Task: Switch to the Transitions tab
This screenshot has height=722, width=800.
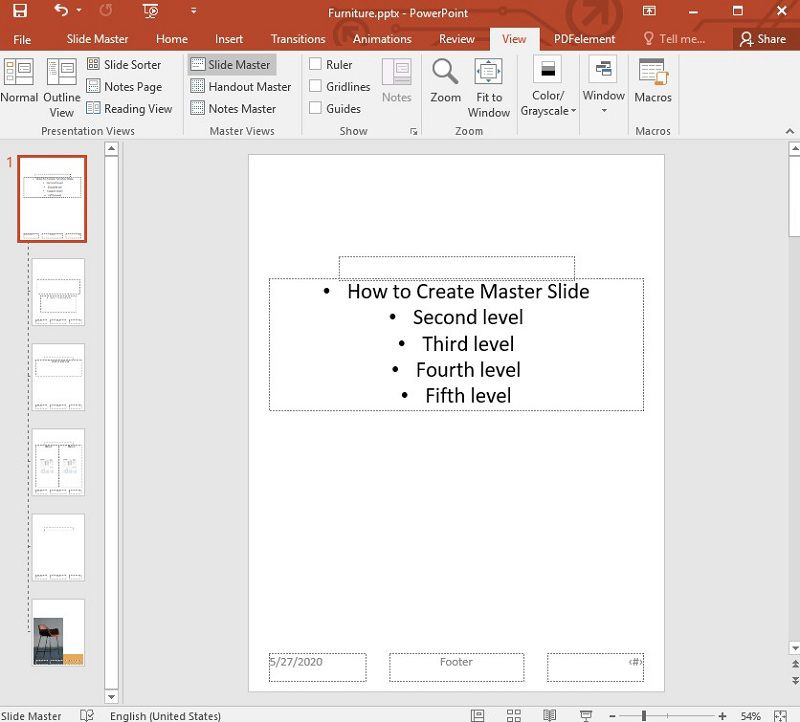Action: pos(298,39)
